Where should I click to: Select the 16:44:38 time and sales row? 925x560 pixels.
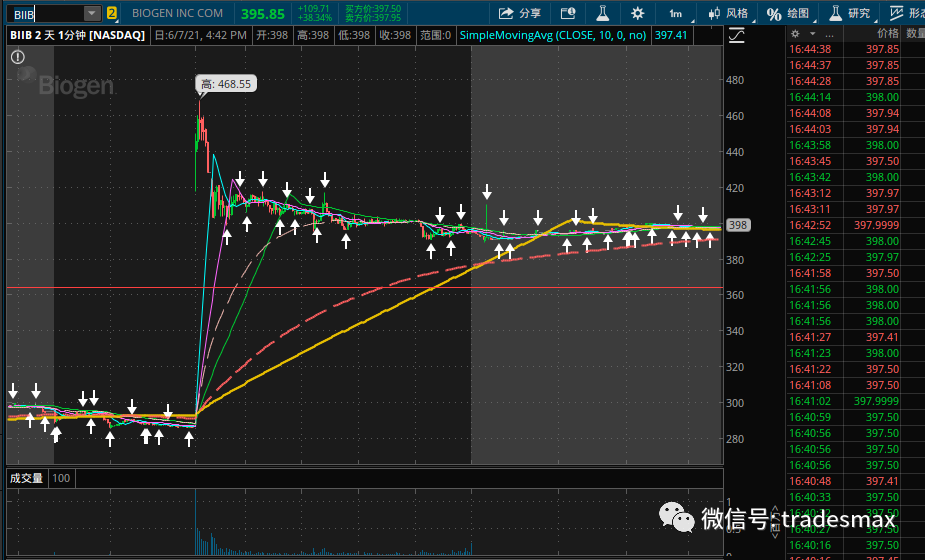point(855,50)
